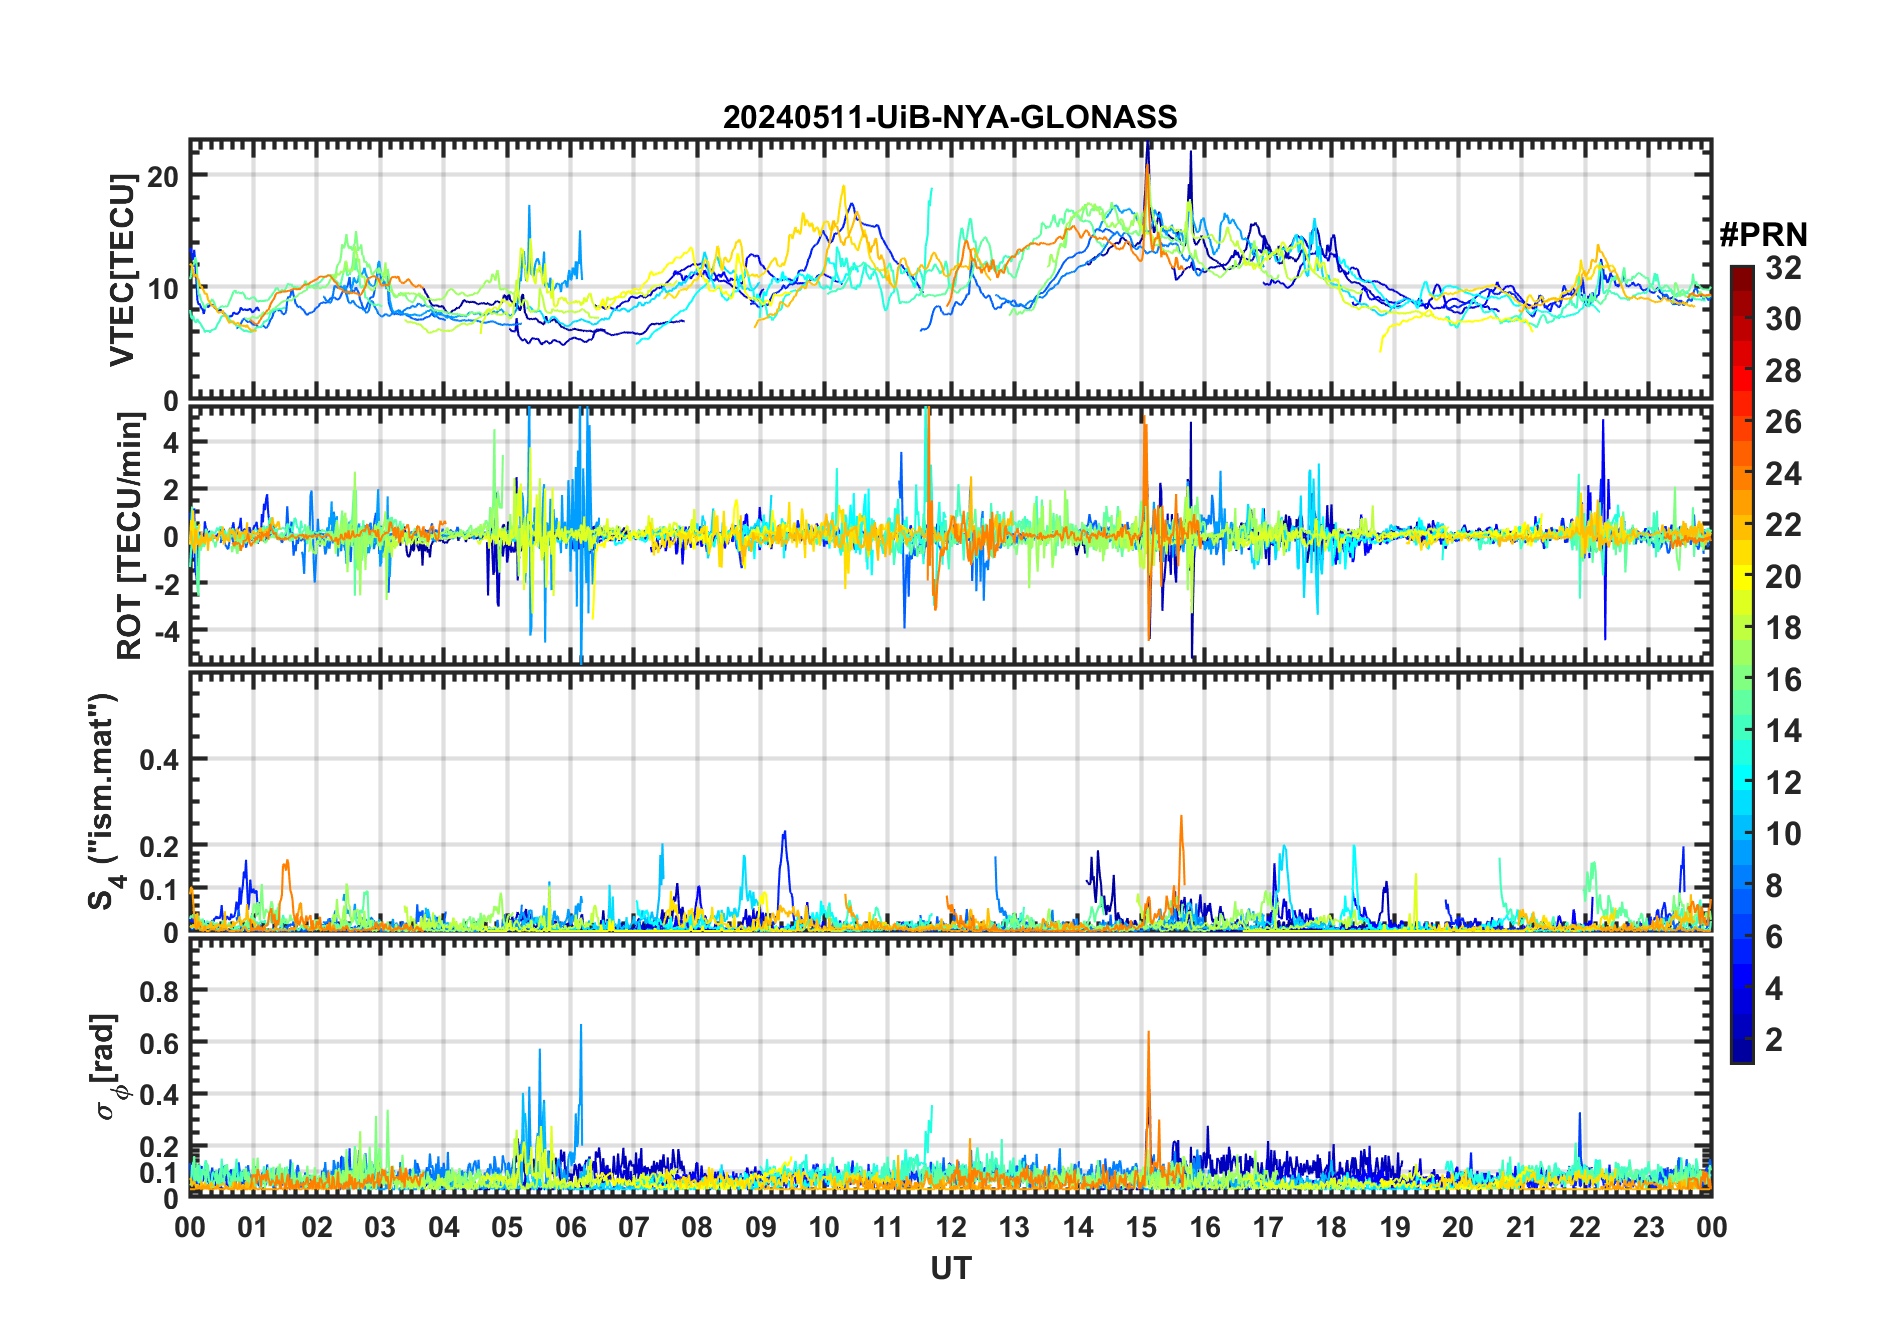This screenshot has width=1902, height=1330.
Task: Click the plot title 20240511-UiB-NYA-GLONASS
Action: point(950,117)
